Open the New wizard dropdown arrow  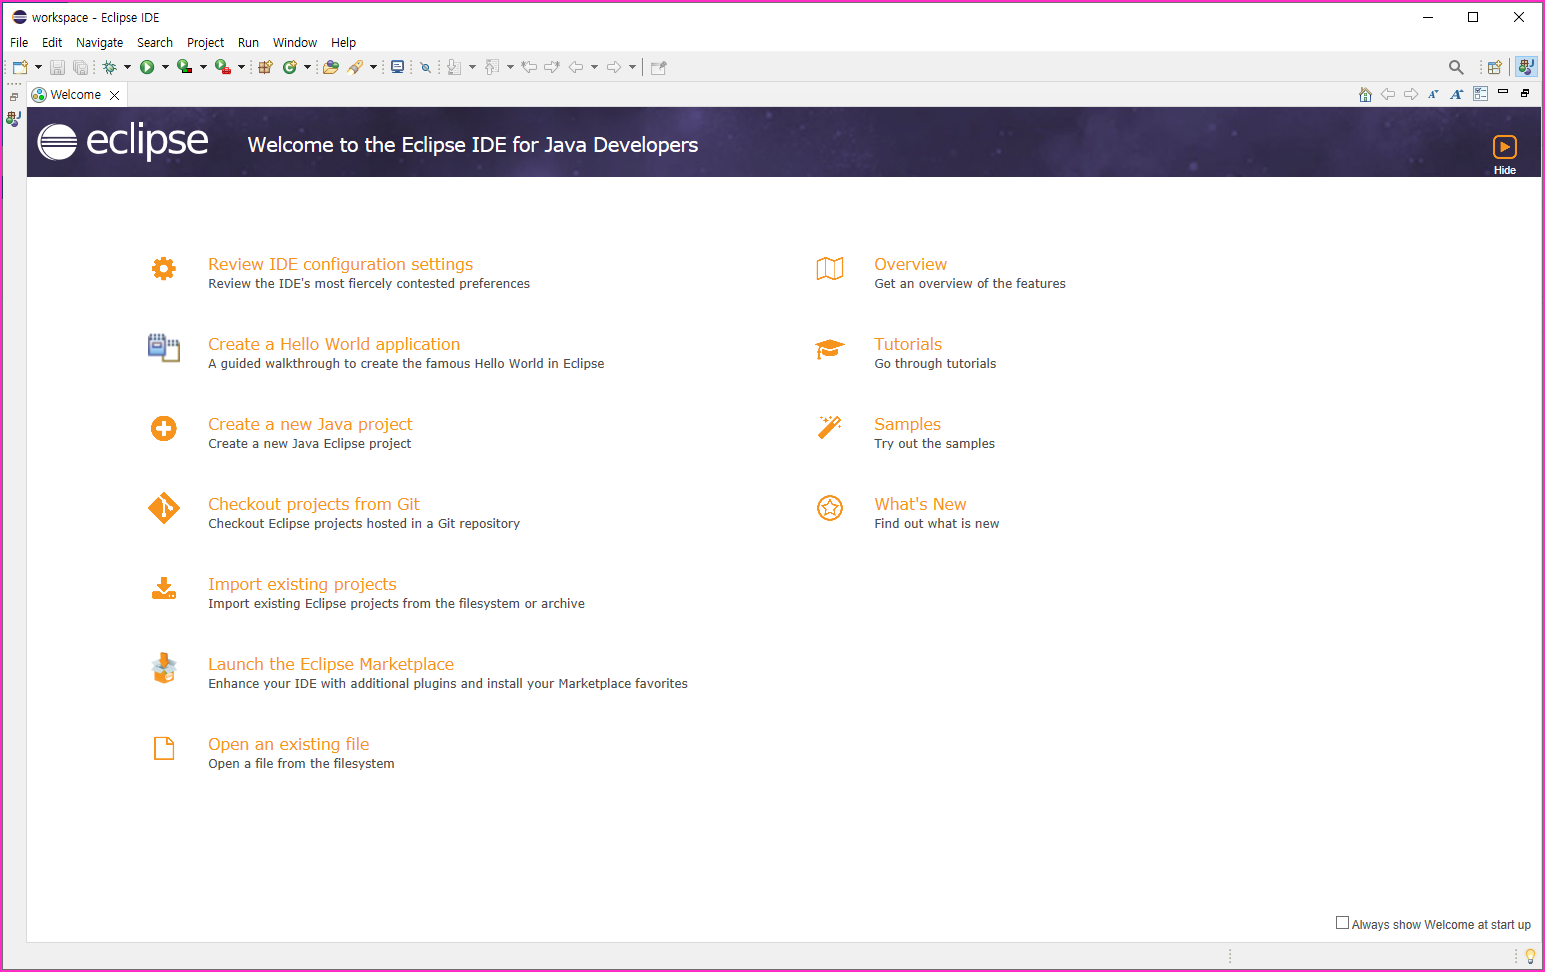click(38, 67)
